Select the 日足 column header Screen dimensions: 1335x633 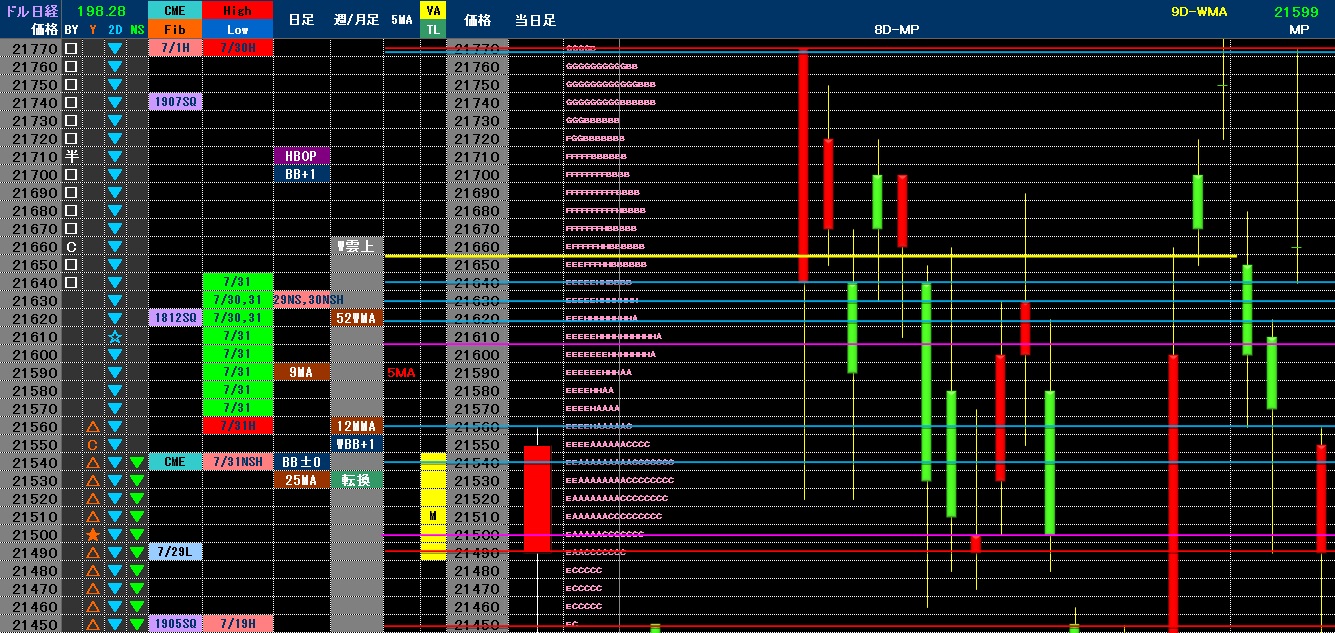click(301, 20)
